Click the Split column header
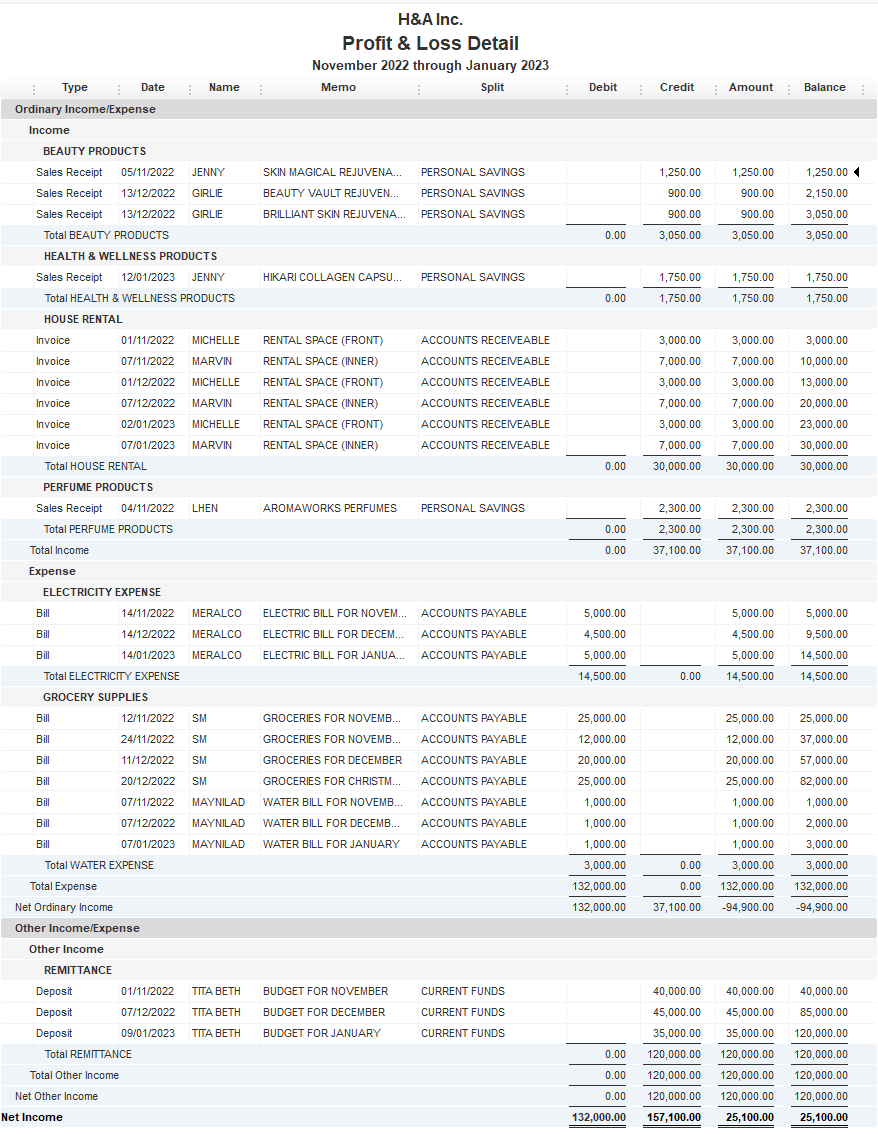 493,87
